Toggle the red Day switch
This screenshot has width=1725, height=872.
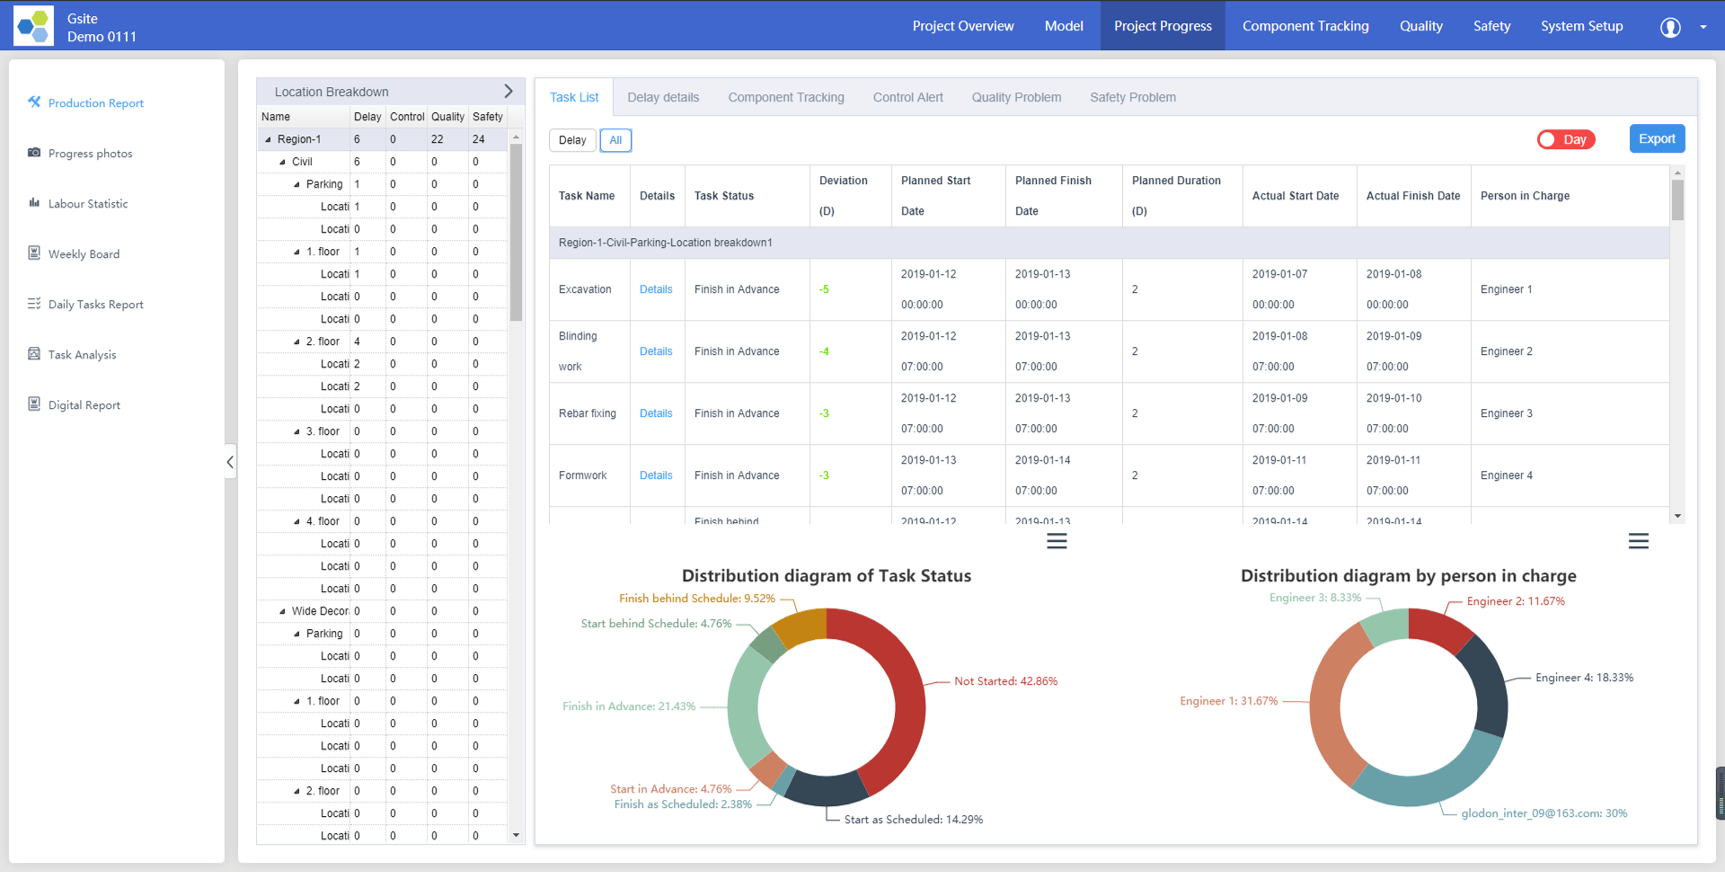tap(1565, 140)
